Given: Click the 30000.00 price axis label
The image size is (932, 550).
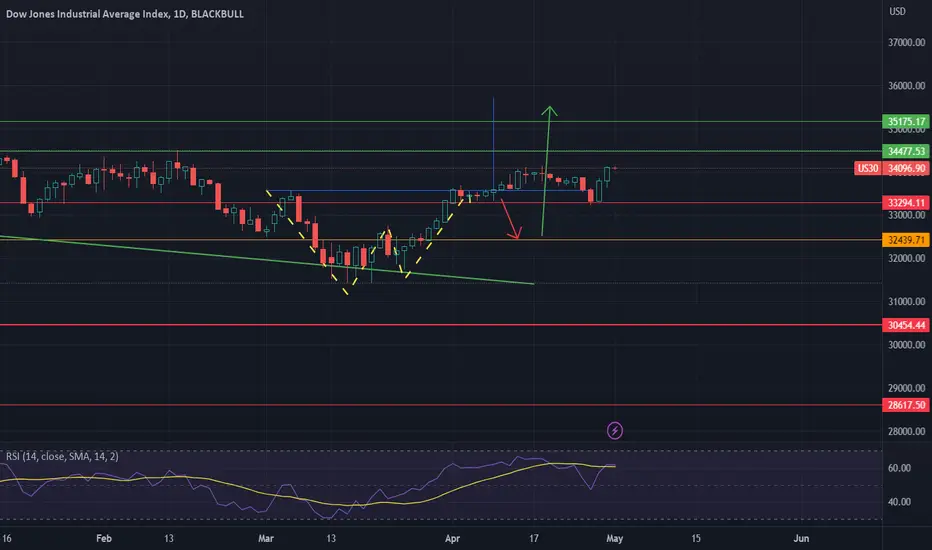Looking at the screenshot, I should click(906, 345).
